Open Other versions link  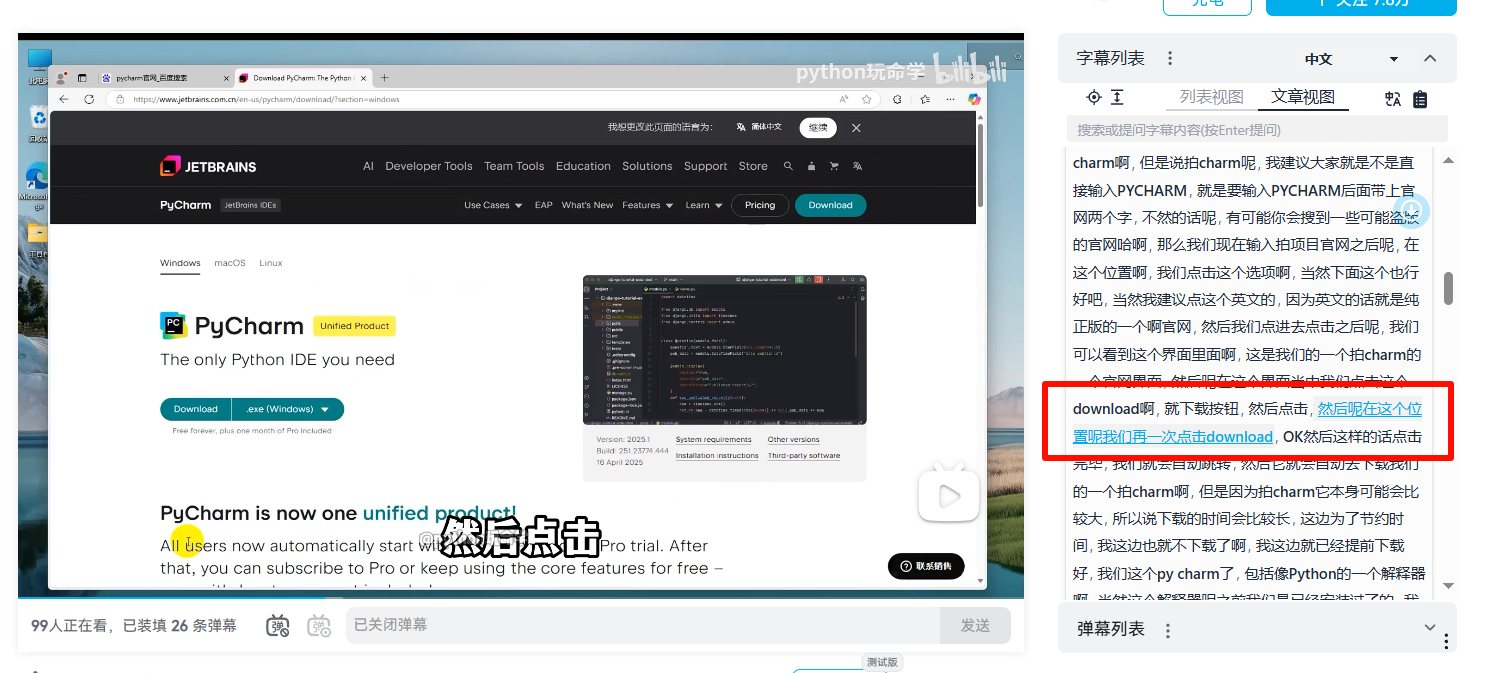pyautogui.click(x=794, y=440)
